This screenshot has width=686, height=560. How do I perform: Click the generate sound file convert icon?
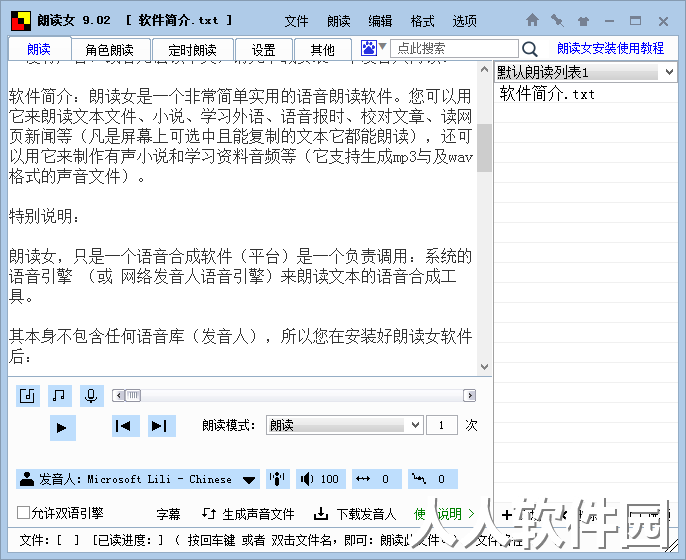pyautogui.click(x=209, y=514)
